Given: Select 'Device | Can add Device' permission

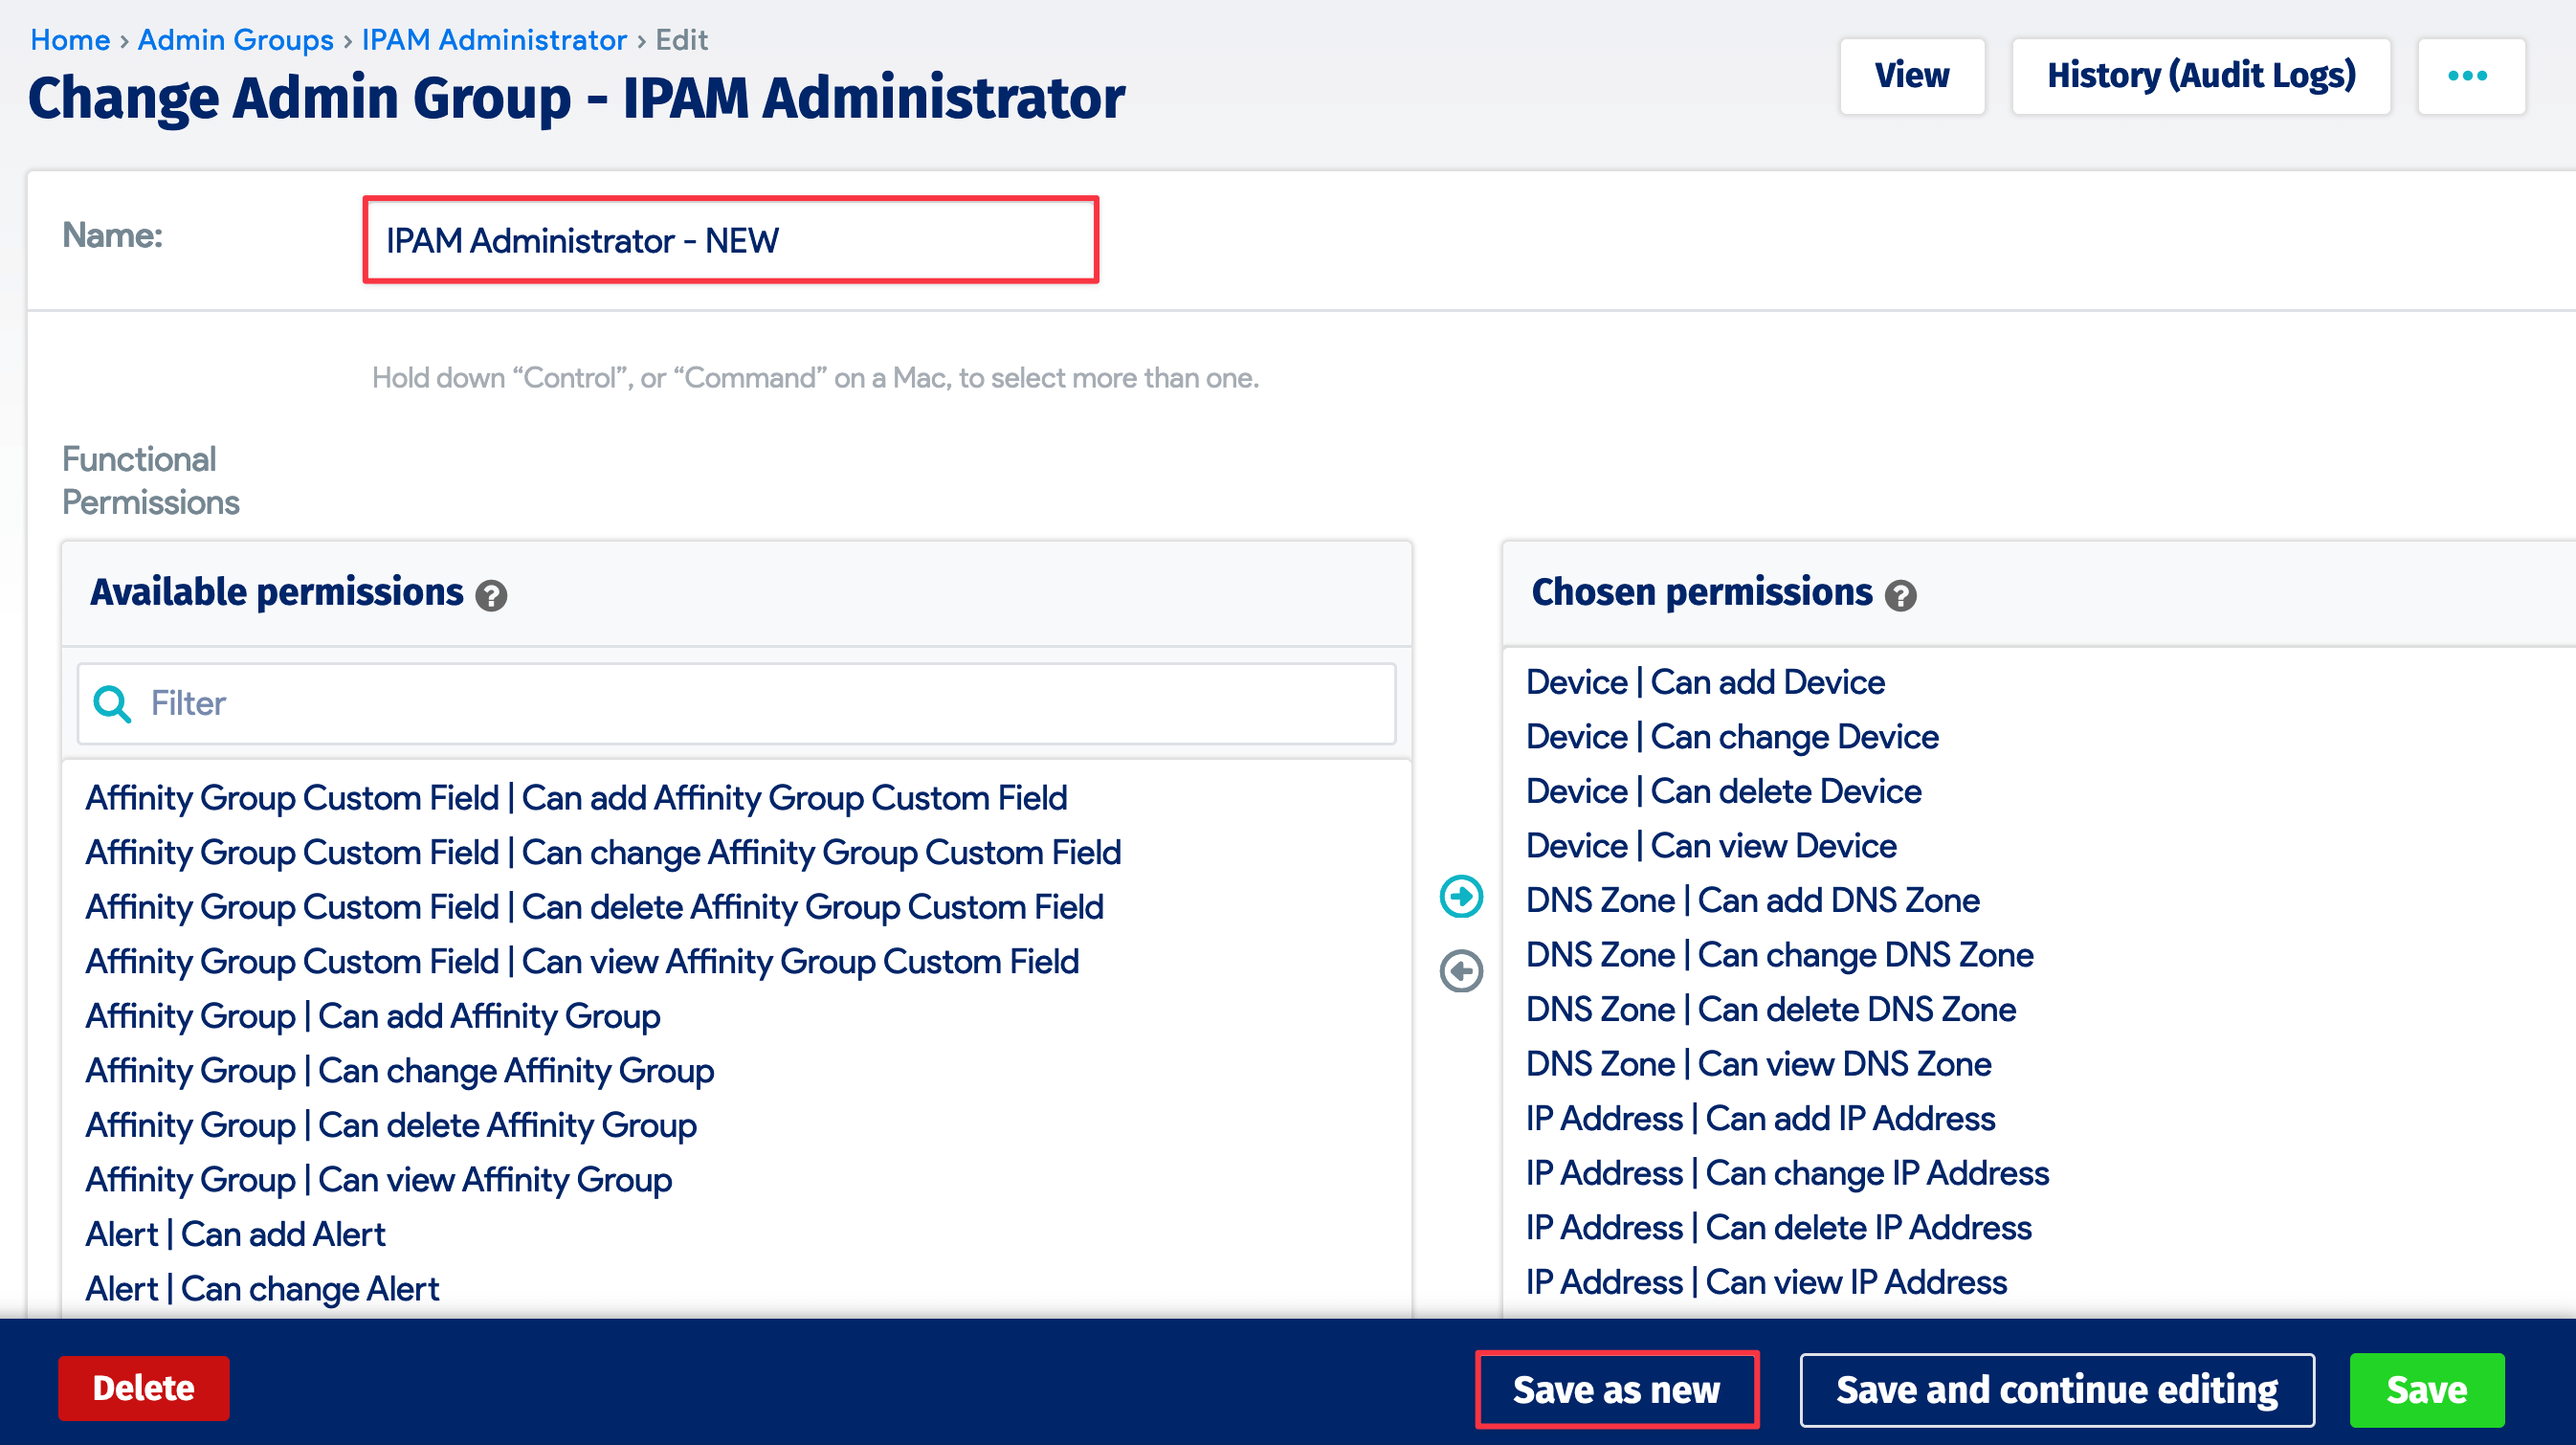Looking at the screenshot, I should click(x=1704, y=681).
